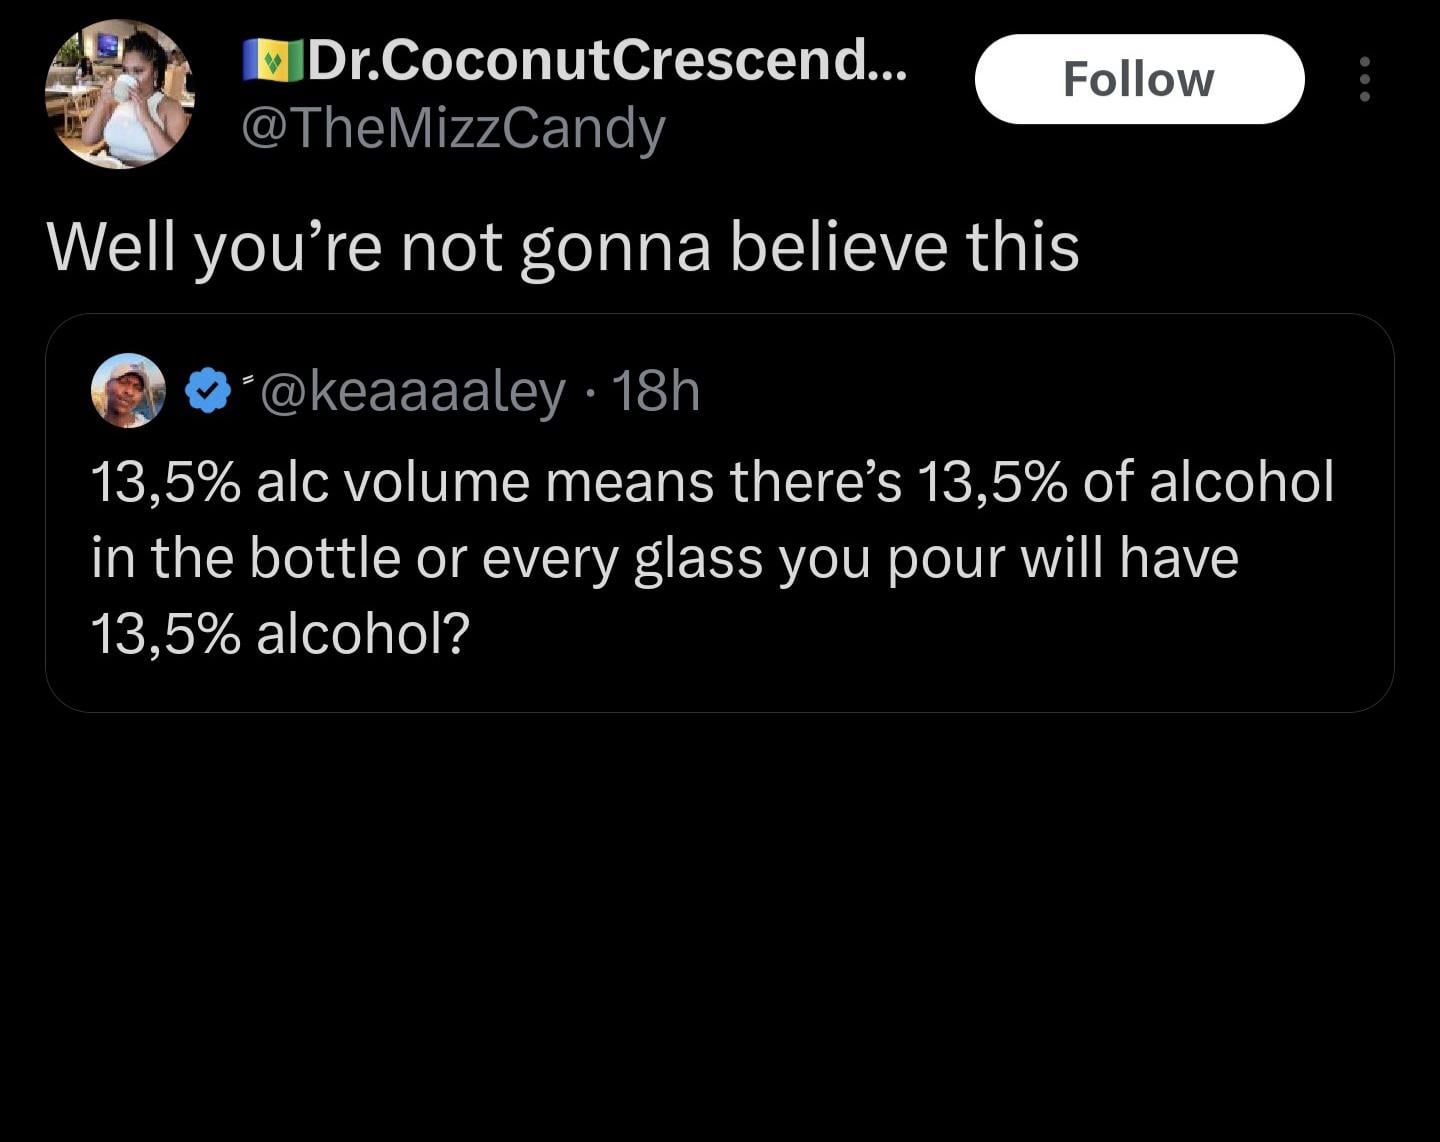
Task: Select the "Well you're not gonna believe this" text
Action: point(563,247)
